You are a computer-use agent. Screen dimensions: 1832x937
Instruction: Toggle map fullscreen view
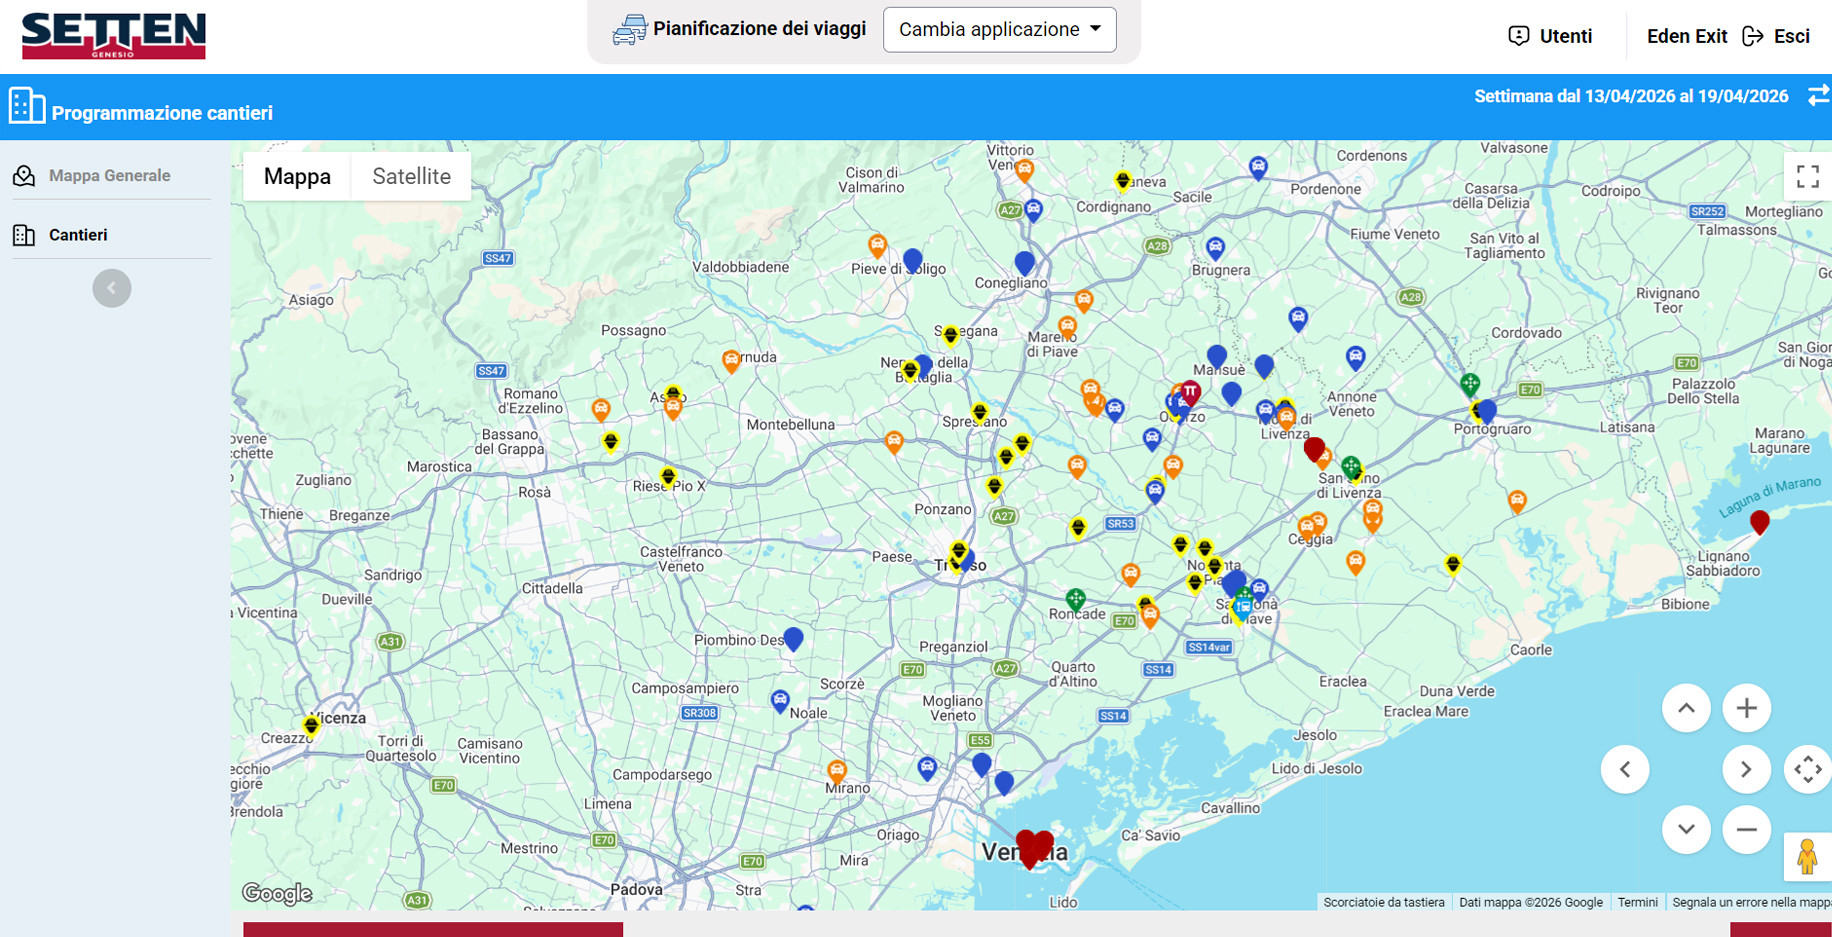point(1807,177)
